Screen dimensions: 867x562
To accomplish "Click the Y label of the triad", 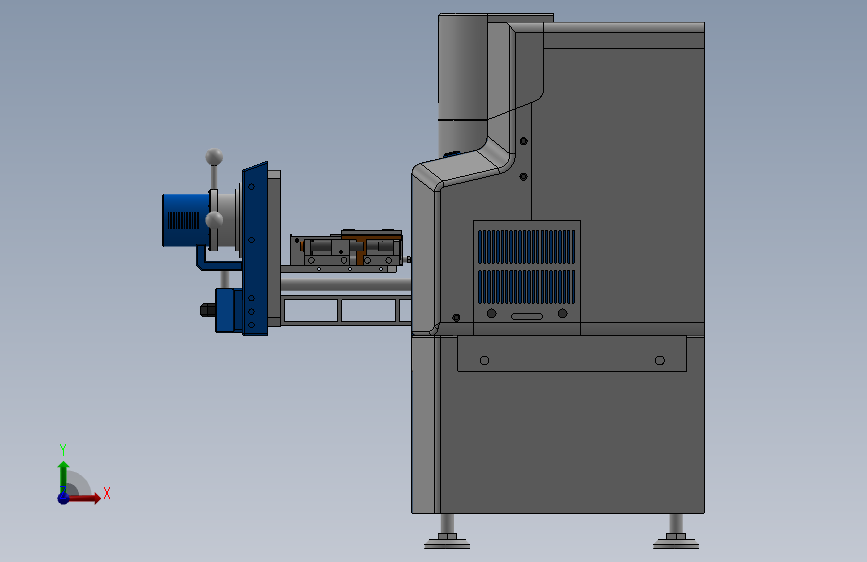I will coord(63,450).
